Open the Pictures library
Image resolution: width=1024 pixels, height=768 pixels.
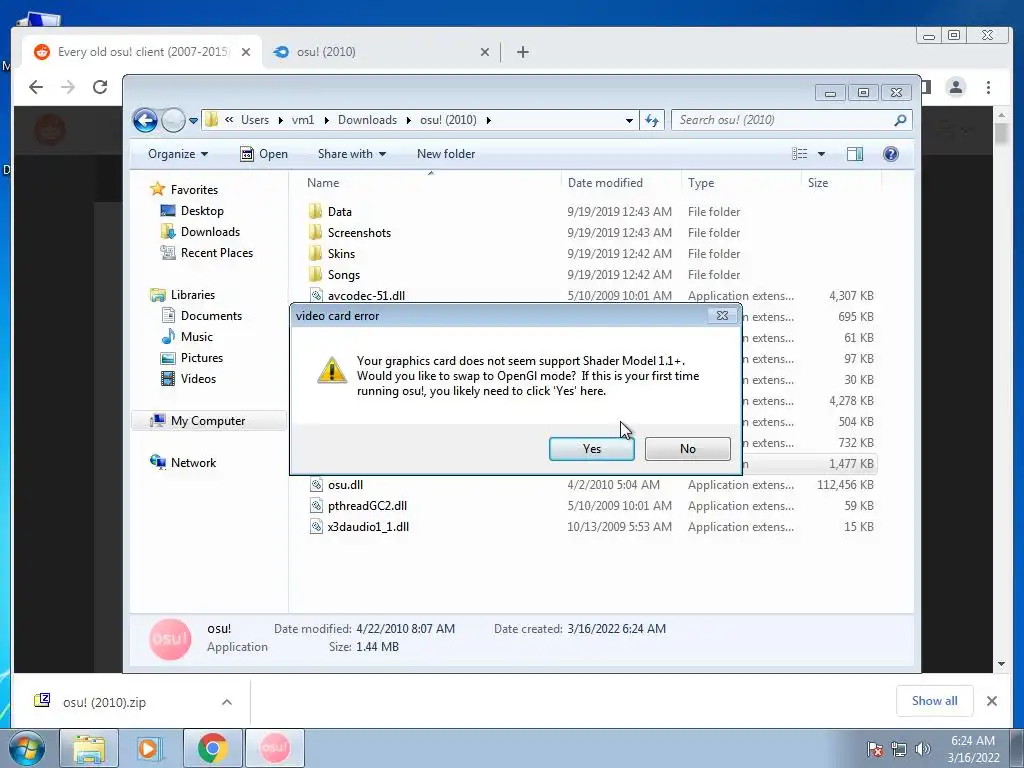click(x=201, y=358)
